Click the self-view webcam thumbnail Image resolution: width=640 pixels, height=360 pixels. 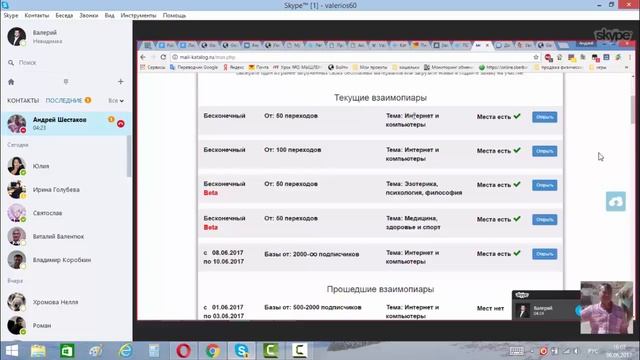click(x=607, y=307)
